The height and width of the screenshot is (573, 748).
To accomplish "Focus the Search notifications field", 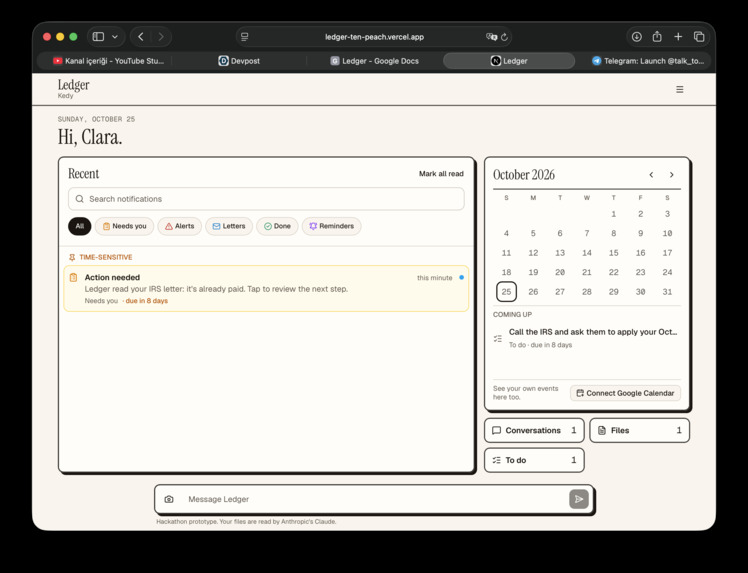I will click(x=266, y=199).
